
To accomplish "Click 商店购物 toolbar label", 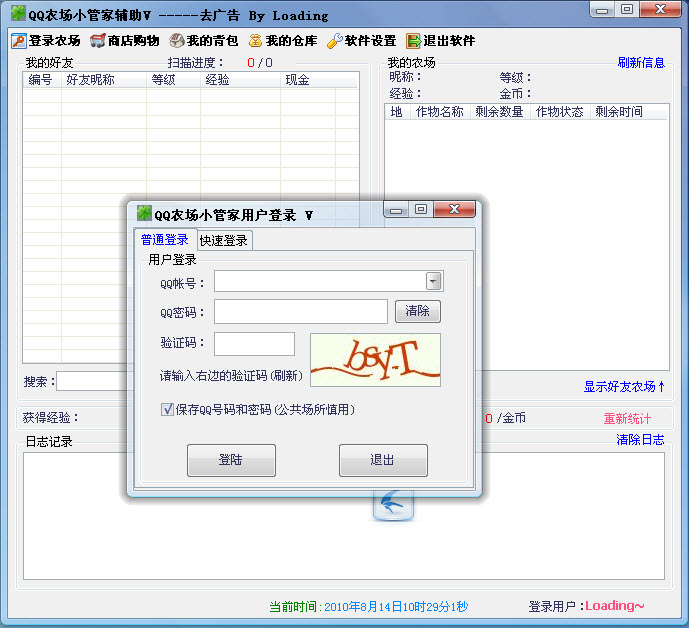I will pos(134,41).
